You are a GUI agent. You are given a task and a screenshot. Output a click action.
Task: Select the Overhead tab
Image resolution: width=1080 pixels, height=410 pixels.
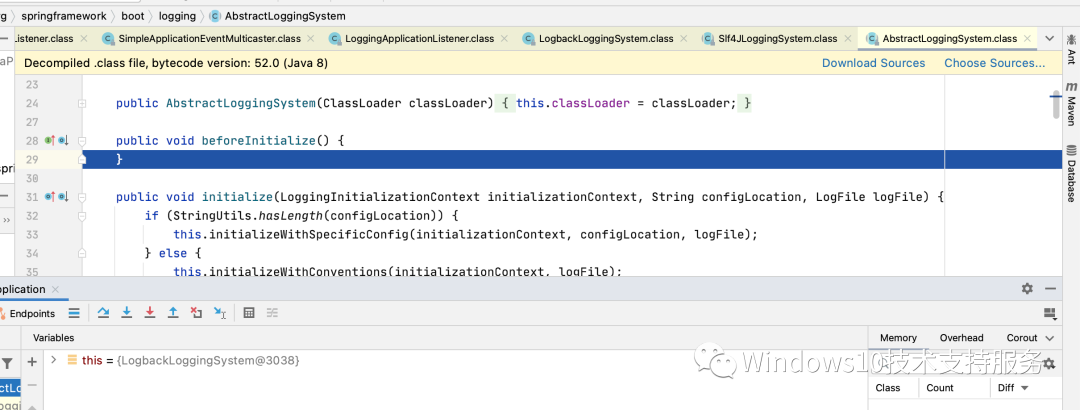[x=962, y=338]
